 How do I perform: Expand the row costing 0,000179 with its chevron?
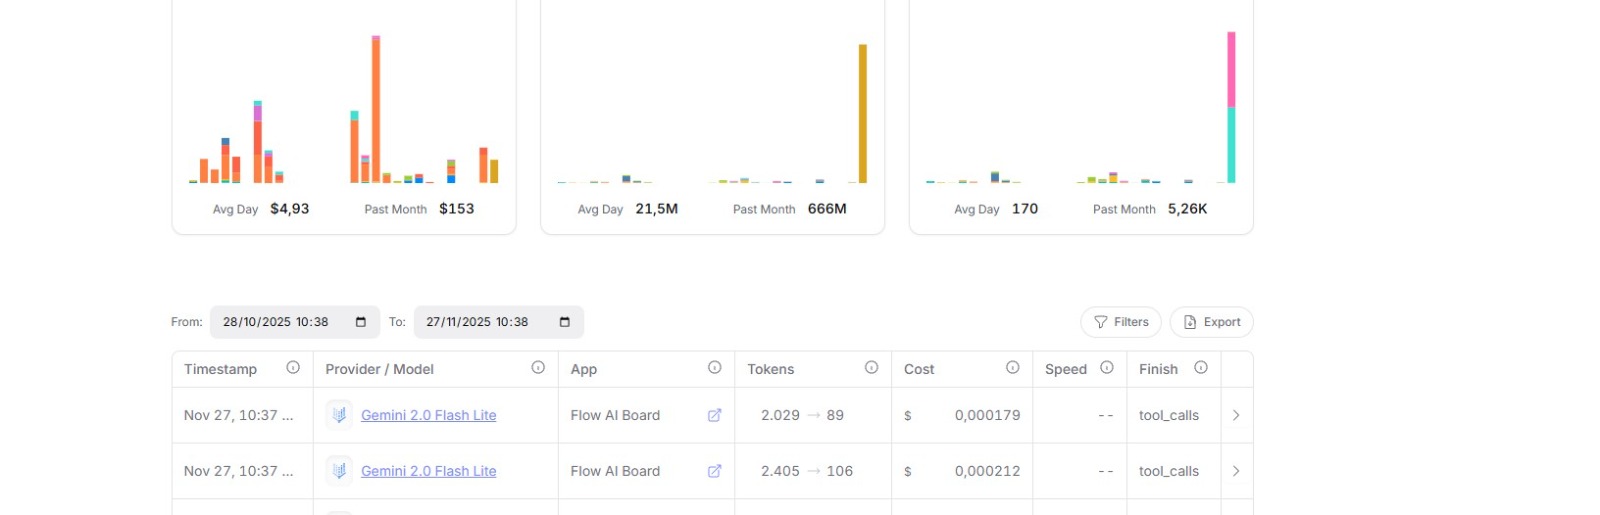(x=1236, y=415)
